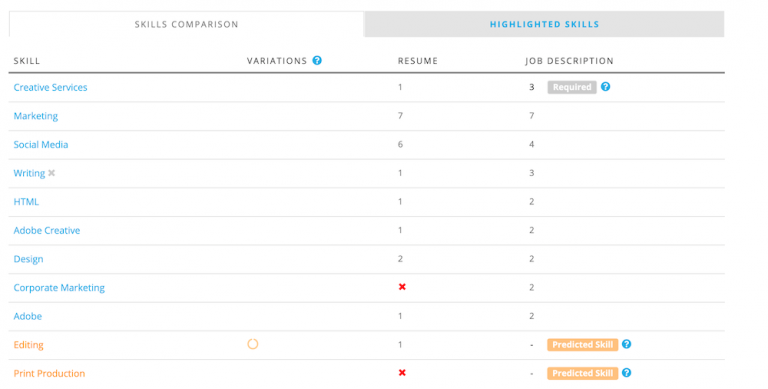Viewport: 768px width, 389px height.
Task: Click the help icon next to Required badge
Action: tap(605, 87)
